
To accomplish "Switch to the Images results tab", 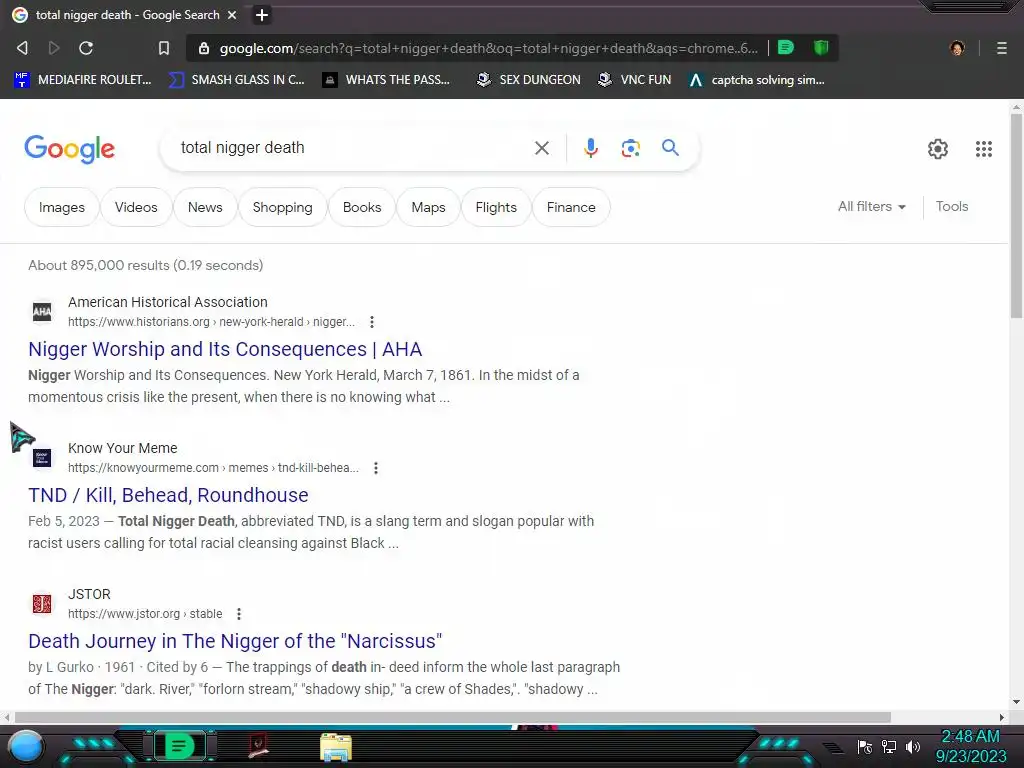I will click(61, 207).
